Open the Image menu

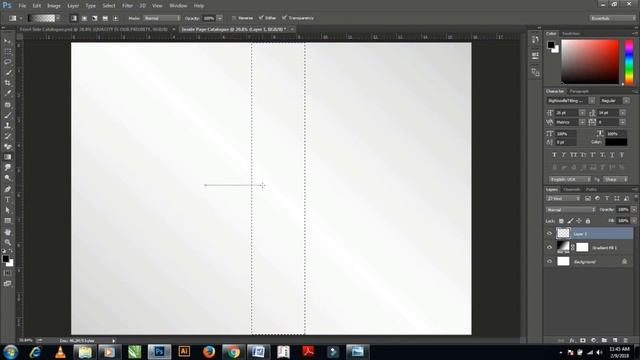coord(54,6)
